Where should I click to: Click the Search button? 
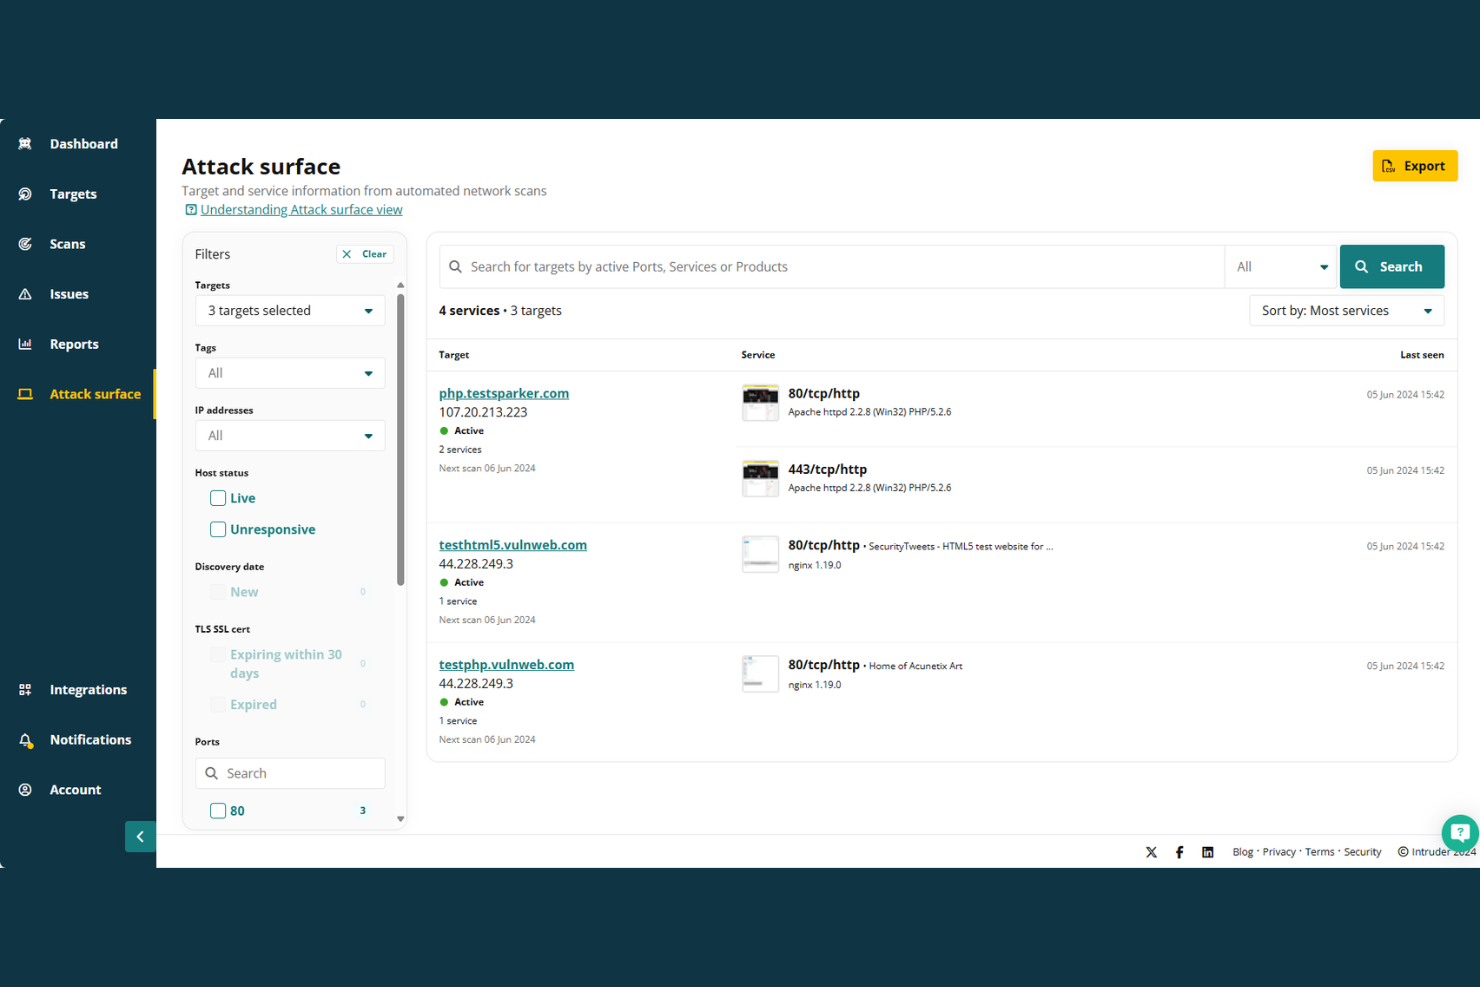[x=1391, y=267]
